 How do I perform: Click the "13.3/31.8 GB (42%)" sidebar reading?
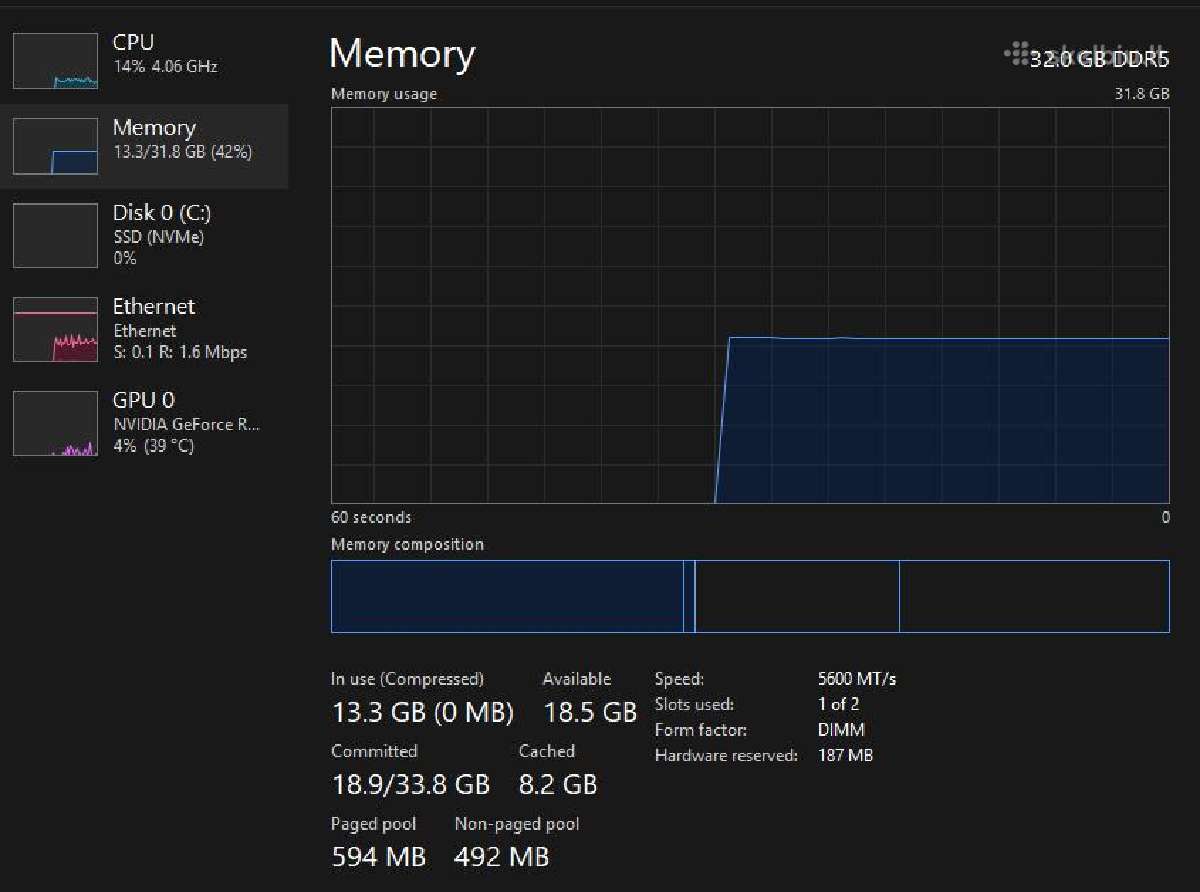pos(182,152)
